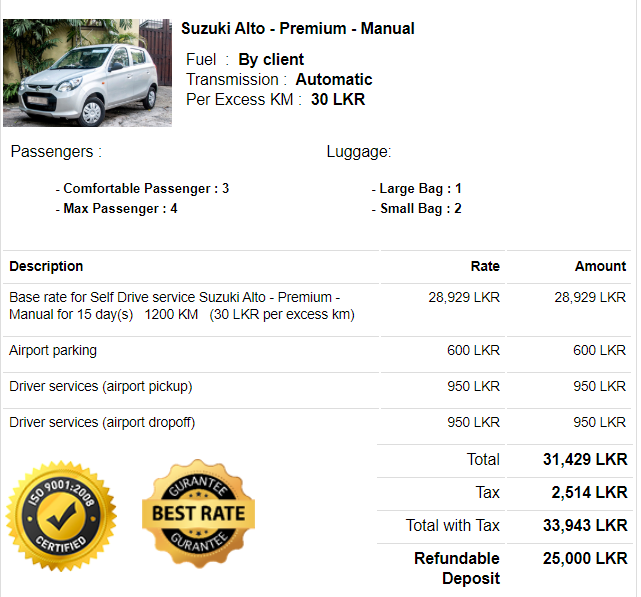This screenshot has height=597, width=641.
Task: Click the Best Rate Guarantee badge
Action: tap(199, 514)
